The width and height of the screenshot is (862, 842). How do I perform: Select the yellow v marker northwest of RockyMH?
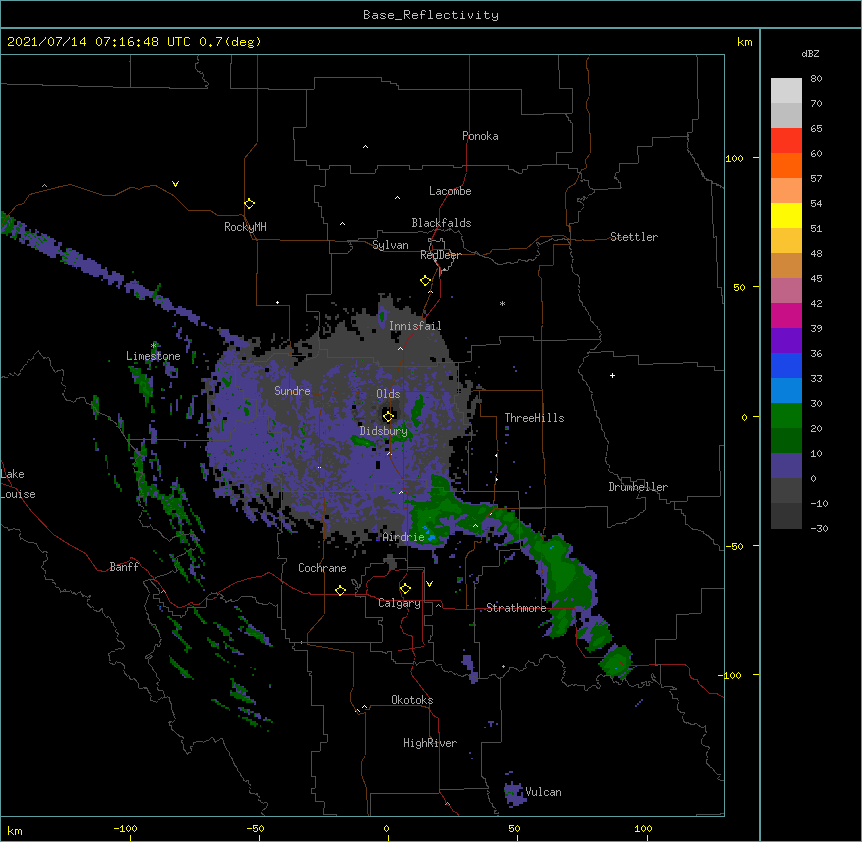[175, 184]
